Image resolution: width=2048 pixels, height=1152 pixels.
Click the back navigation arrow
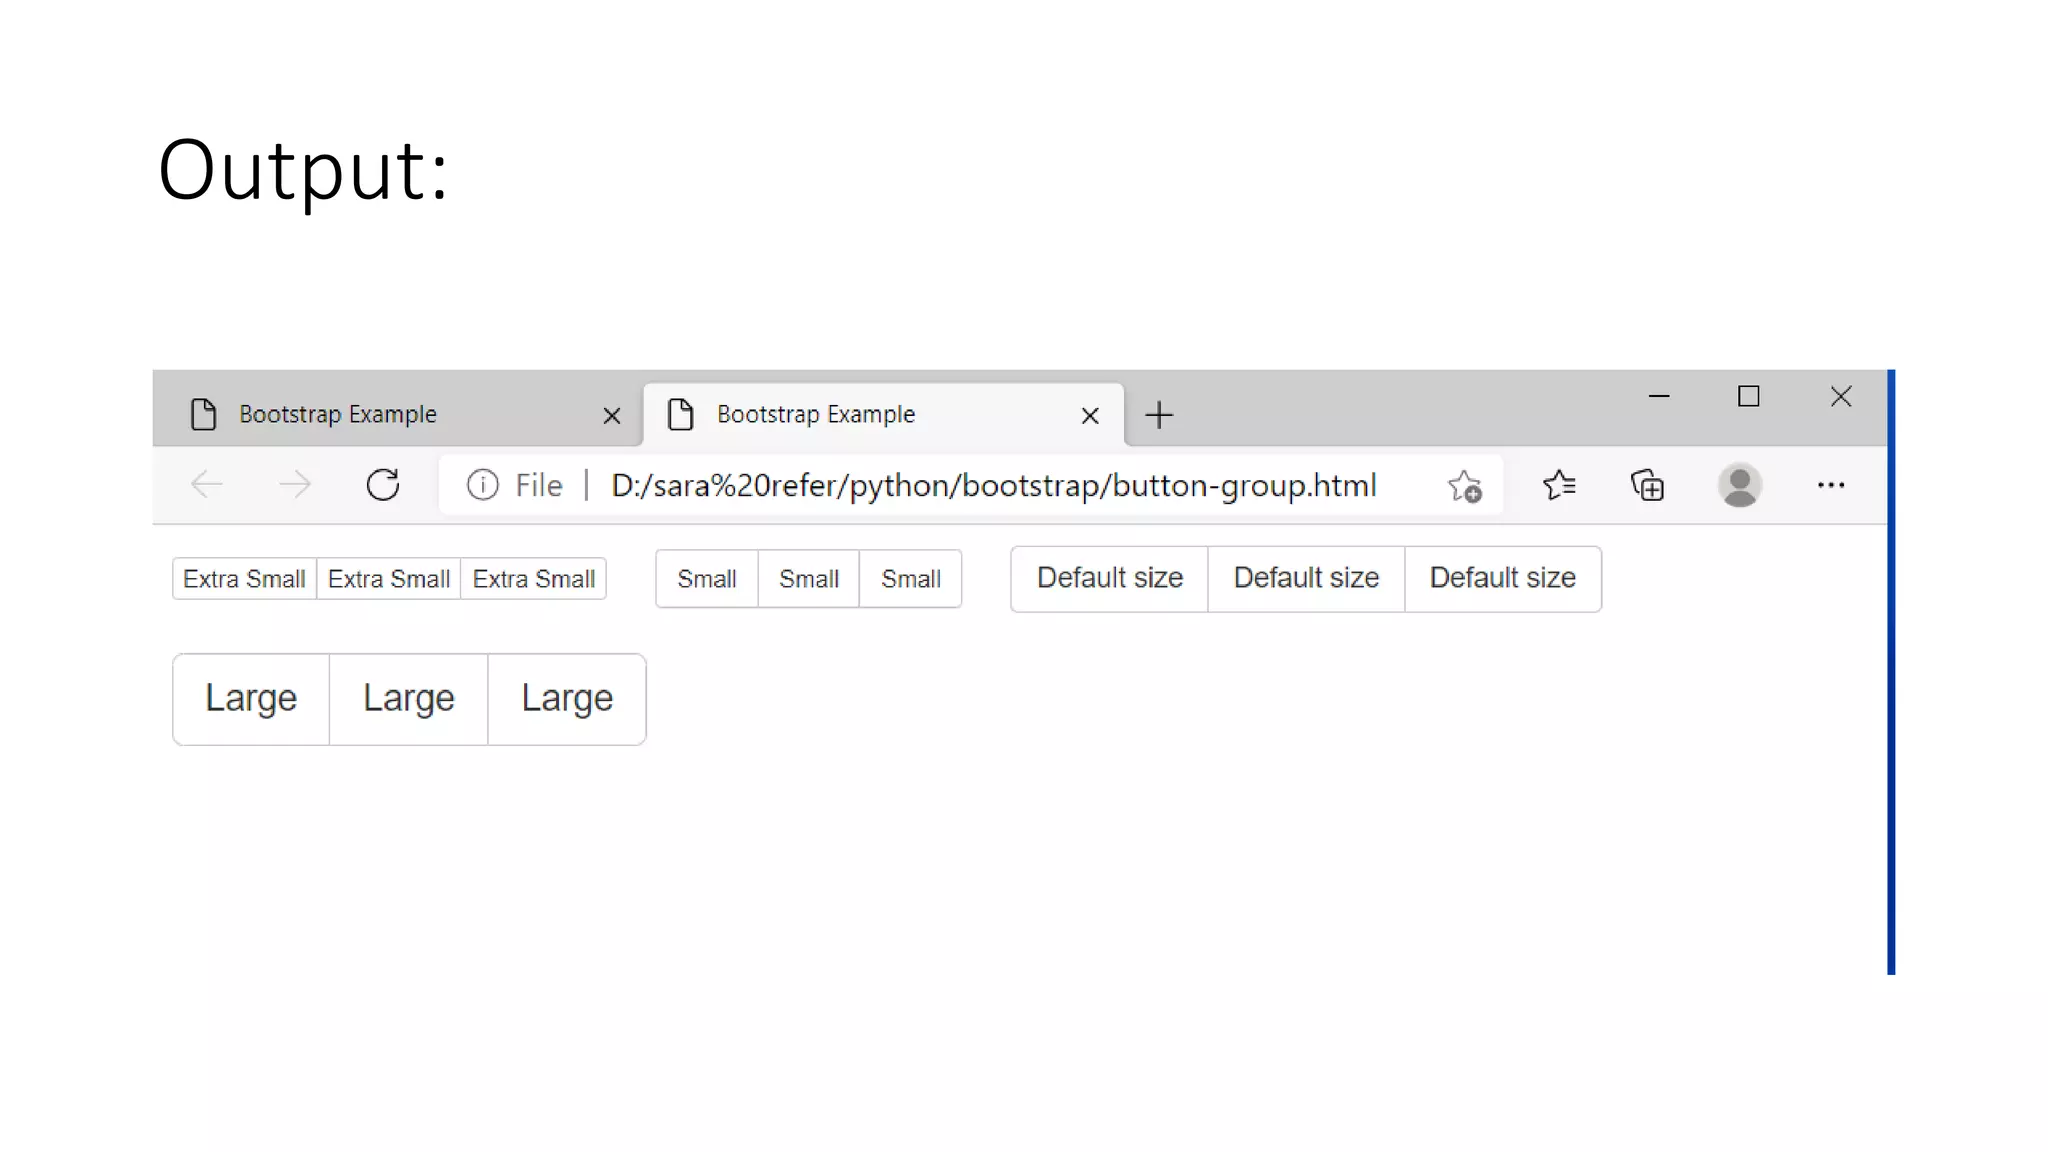coord(207,485)
